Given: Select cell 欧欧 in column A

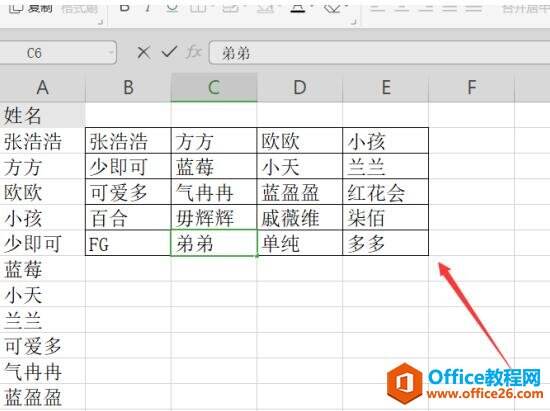Looking at the screenshot, I should pos(42,192).
